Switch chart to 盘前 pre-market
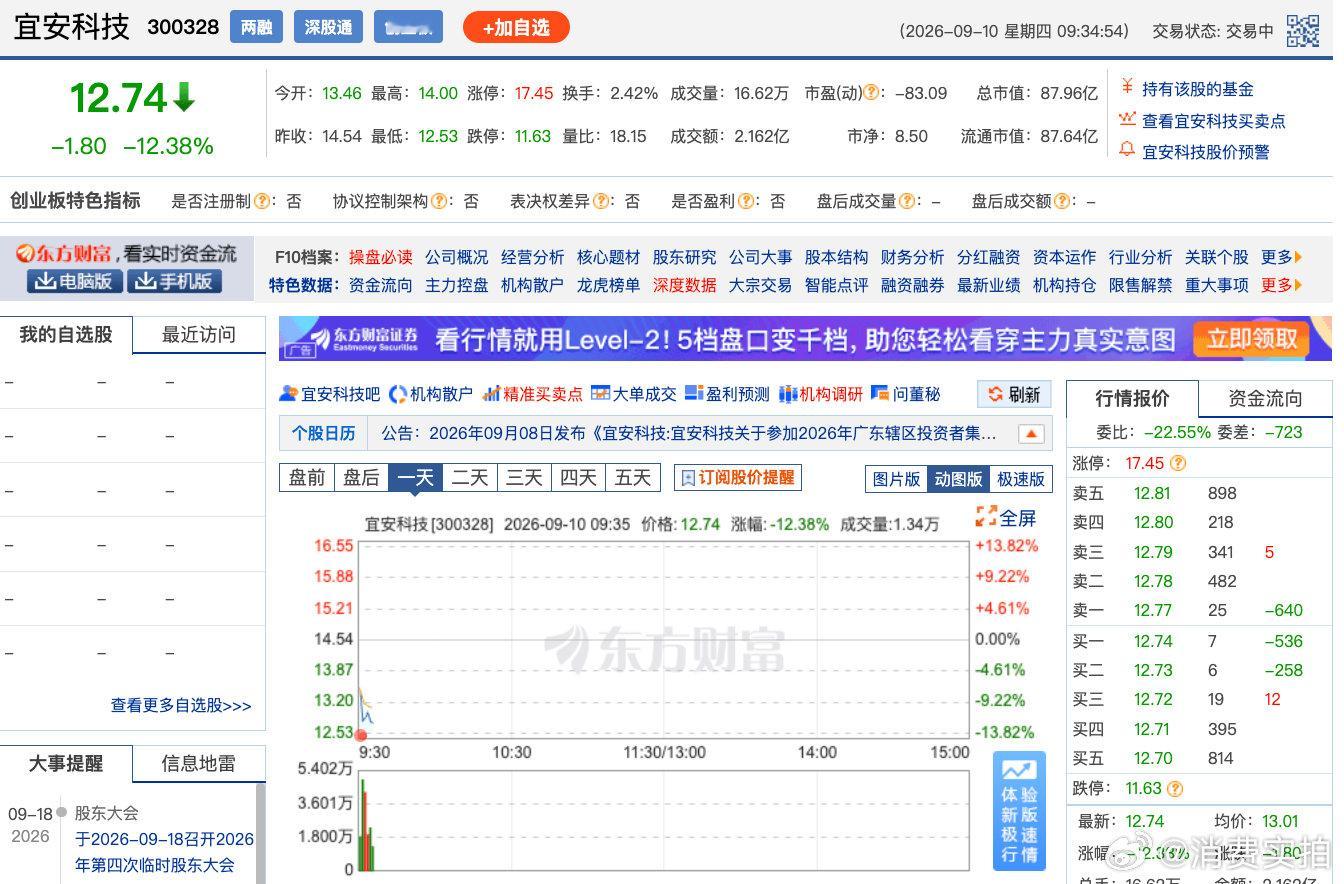Viewport: 1344px width, 884px height. coord(307,478)
